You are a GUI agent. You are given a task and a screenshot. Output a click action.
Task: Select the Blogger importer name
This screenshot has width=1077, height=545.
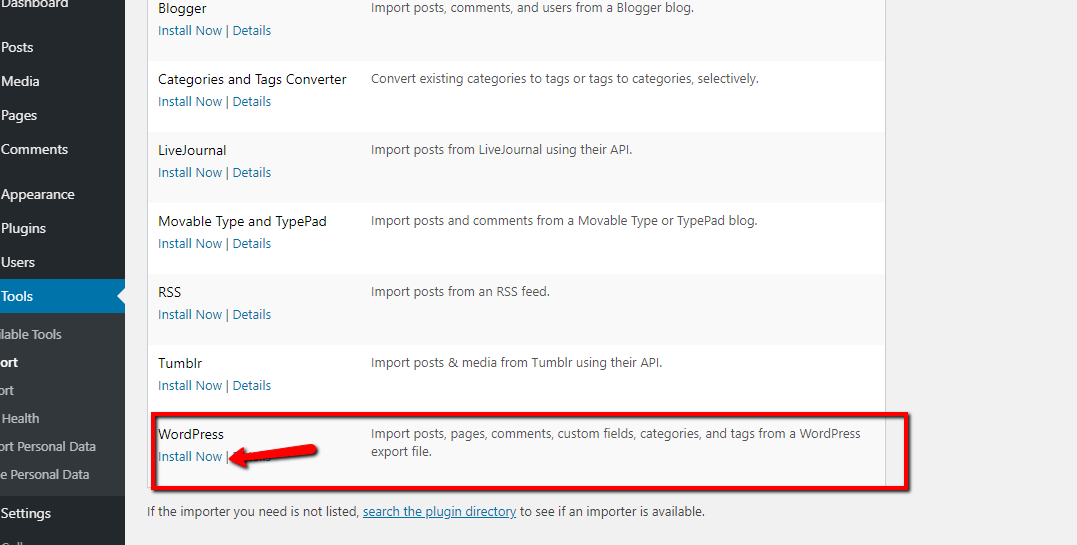tap(182, 9)
